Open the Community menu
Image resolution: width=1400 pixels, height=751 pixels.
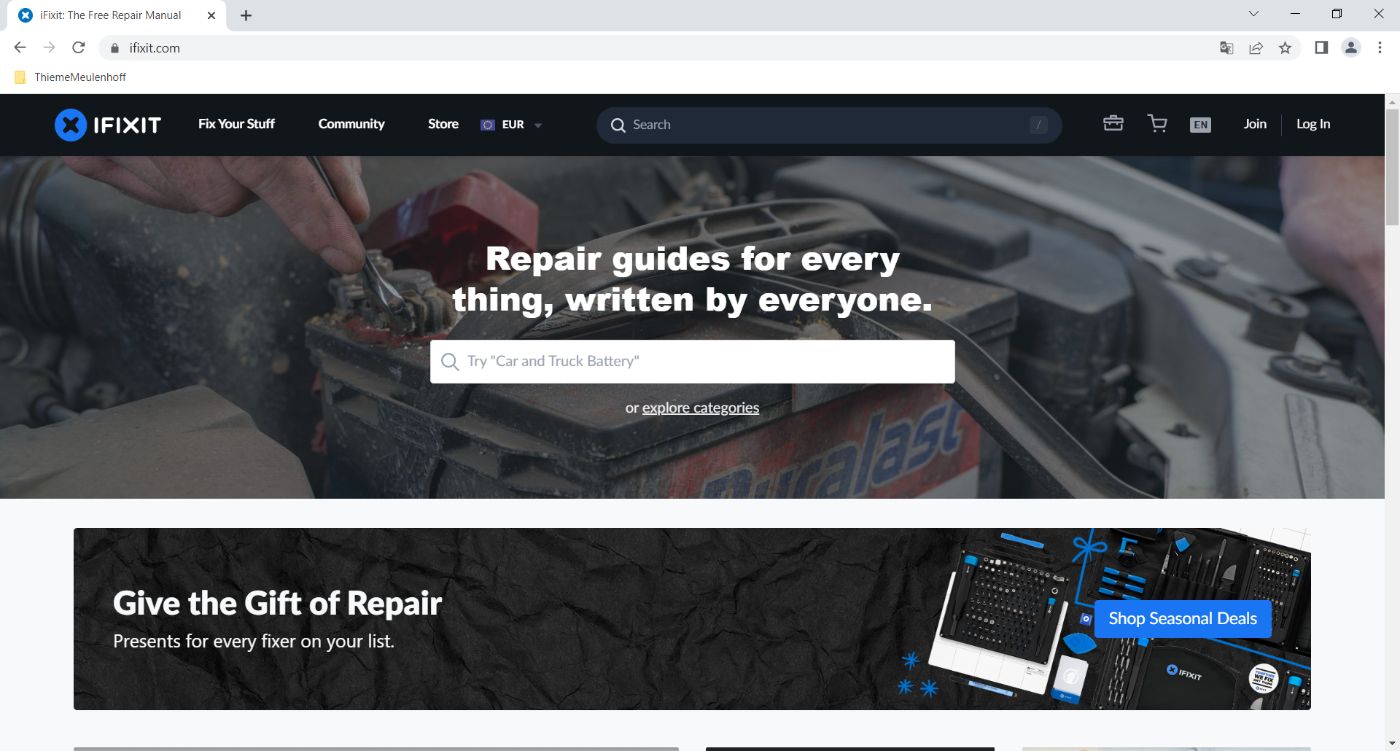click(x=351, y=124)
